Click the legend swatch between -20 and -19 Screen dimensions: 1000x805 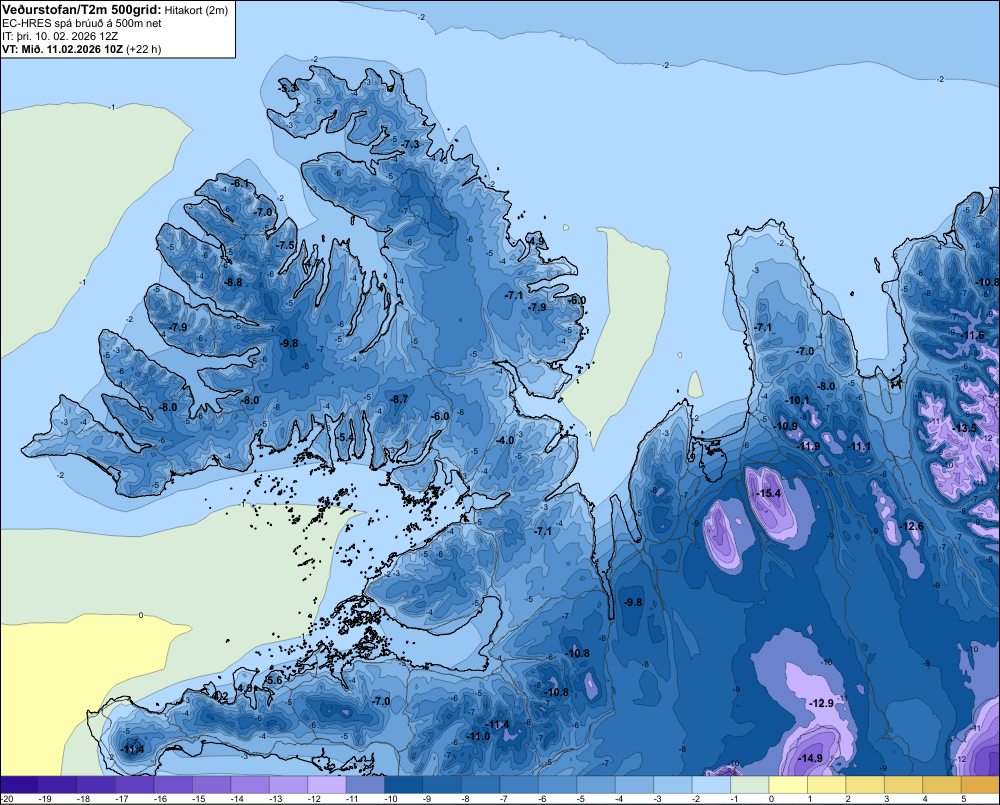coord(20,785)
